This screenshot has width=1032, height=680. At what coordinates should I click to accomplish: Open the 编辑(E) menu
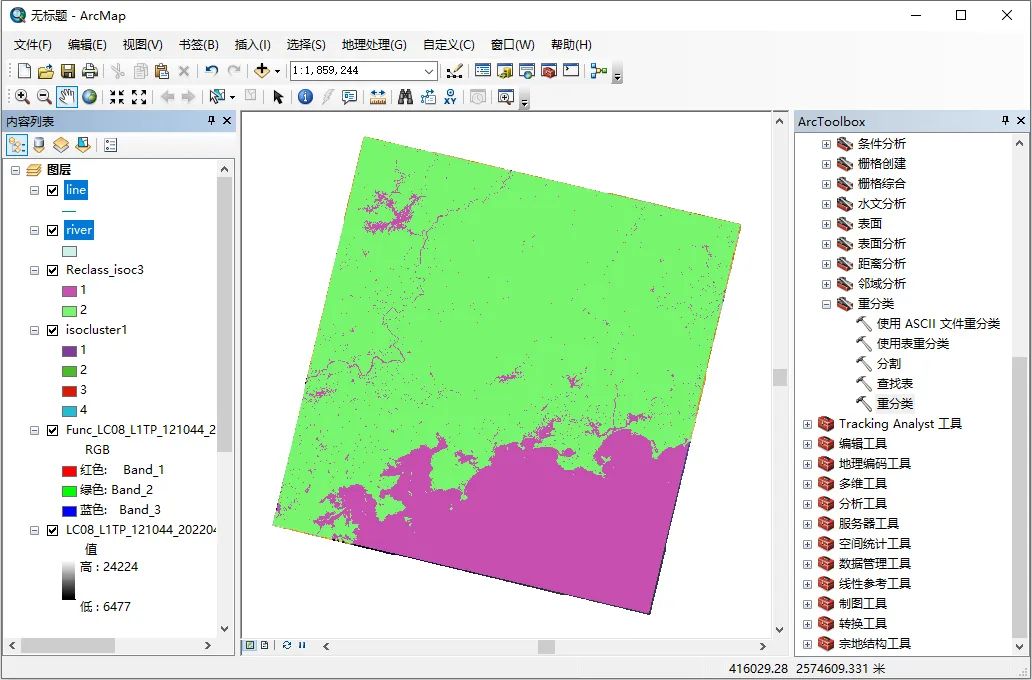pos(87,45)
